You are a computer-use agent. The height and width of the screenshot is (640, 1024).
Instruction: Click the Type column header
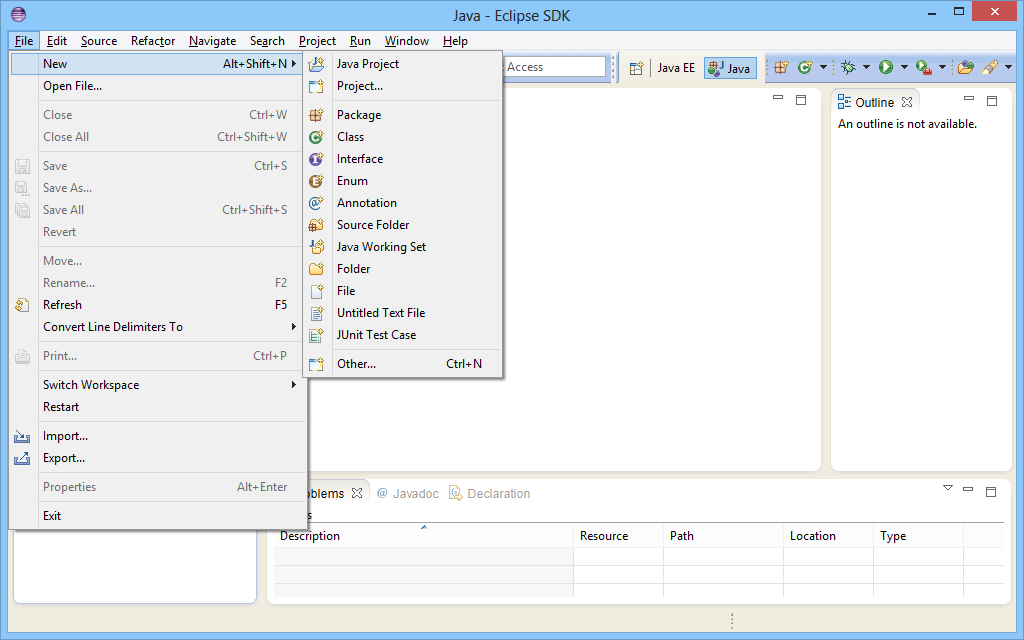tap(918, 536)
